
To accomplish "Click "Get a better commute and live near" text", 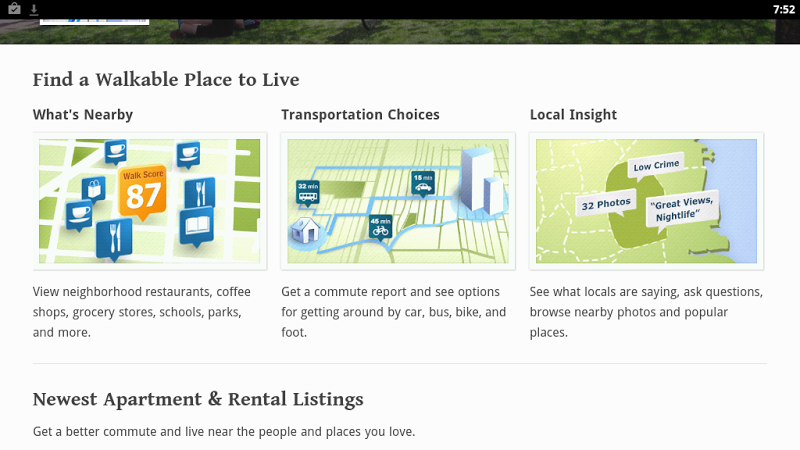I will point(224,432).
